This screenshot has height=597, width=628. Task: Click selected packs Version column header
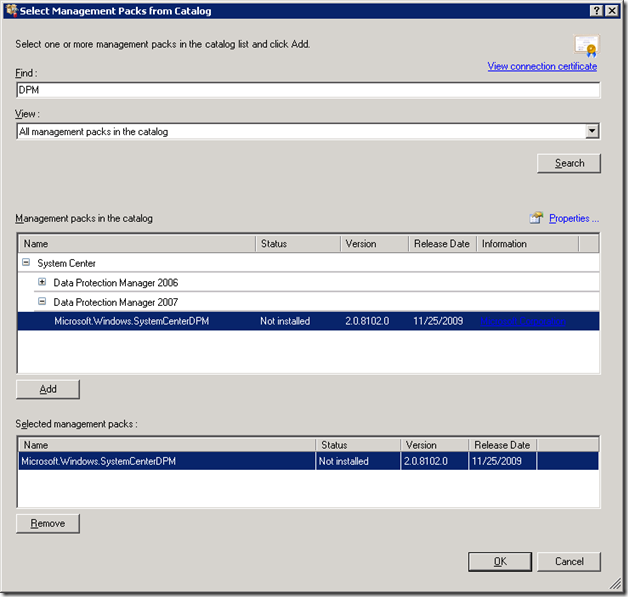pos(435,445)
